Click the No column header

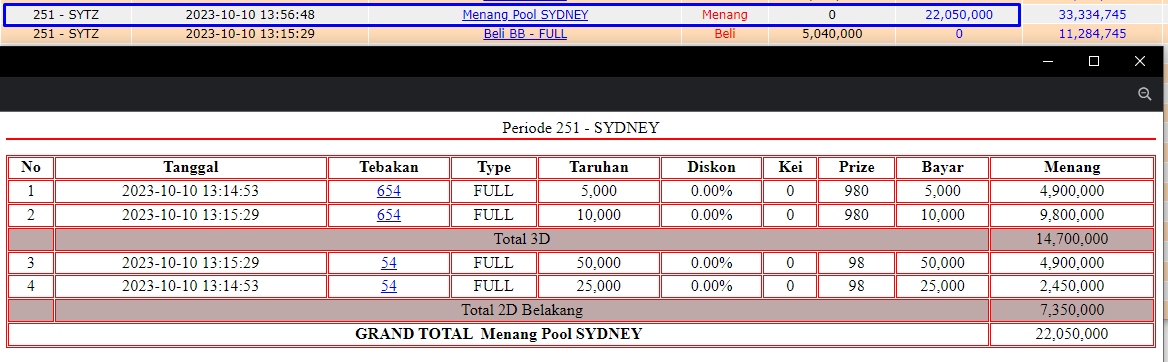tap(31, 167)
